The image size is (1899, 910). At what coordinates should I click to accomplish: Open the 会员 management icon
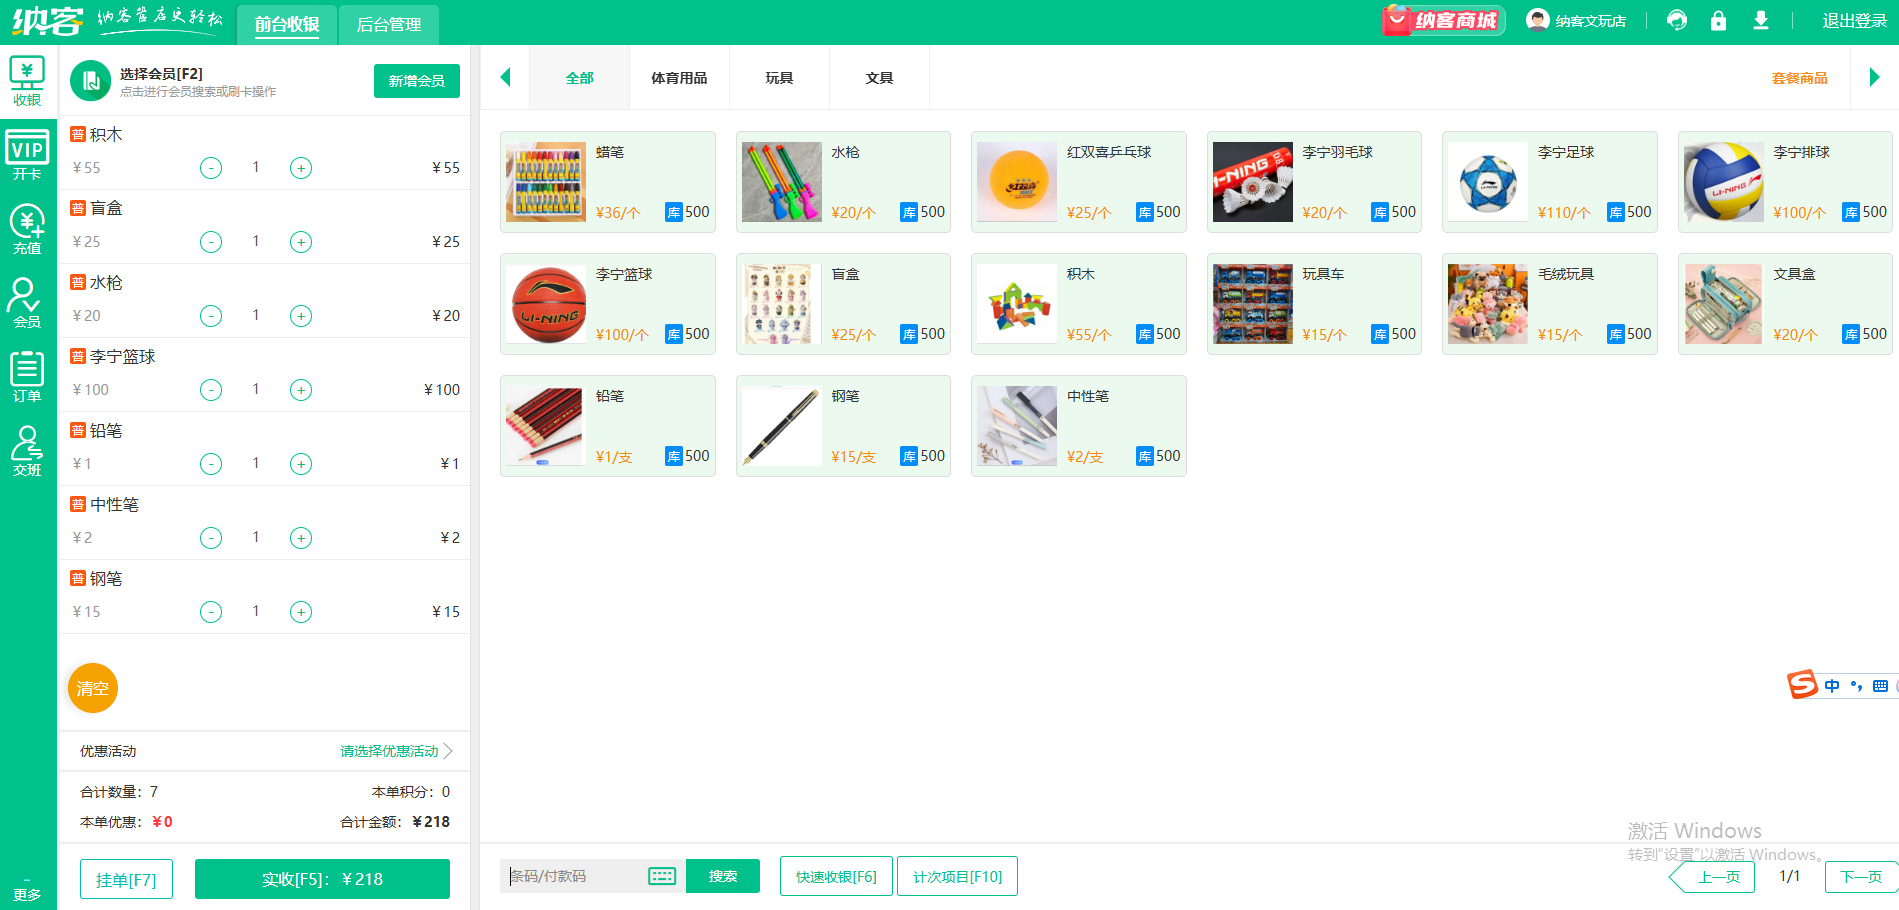[x=27, y=302]
